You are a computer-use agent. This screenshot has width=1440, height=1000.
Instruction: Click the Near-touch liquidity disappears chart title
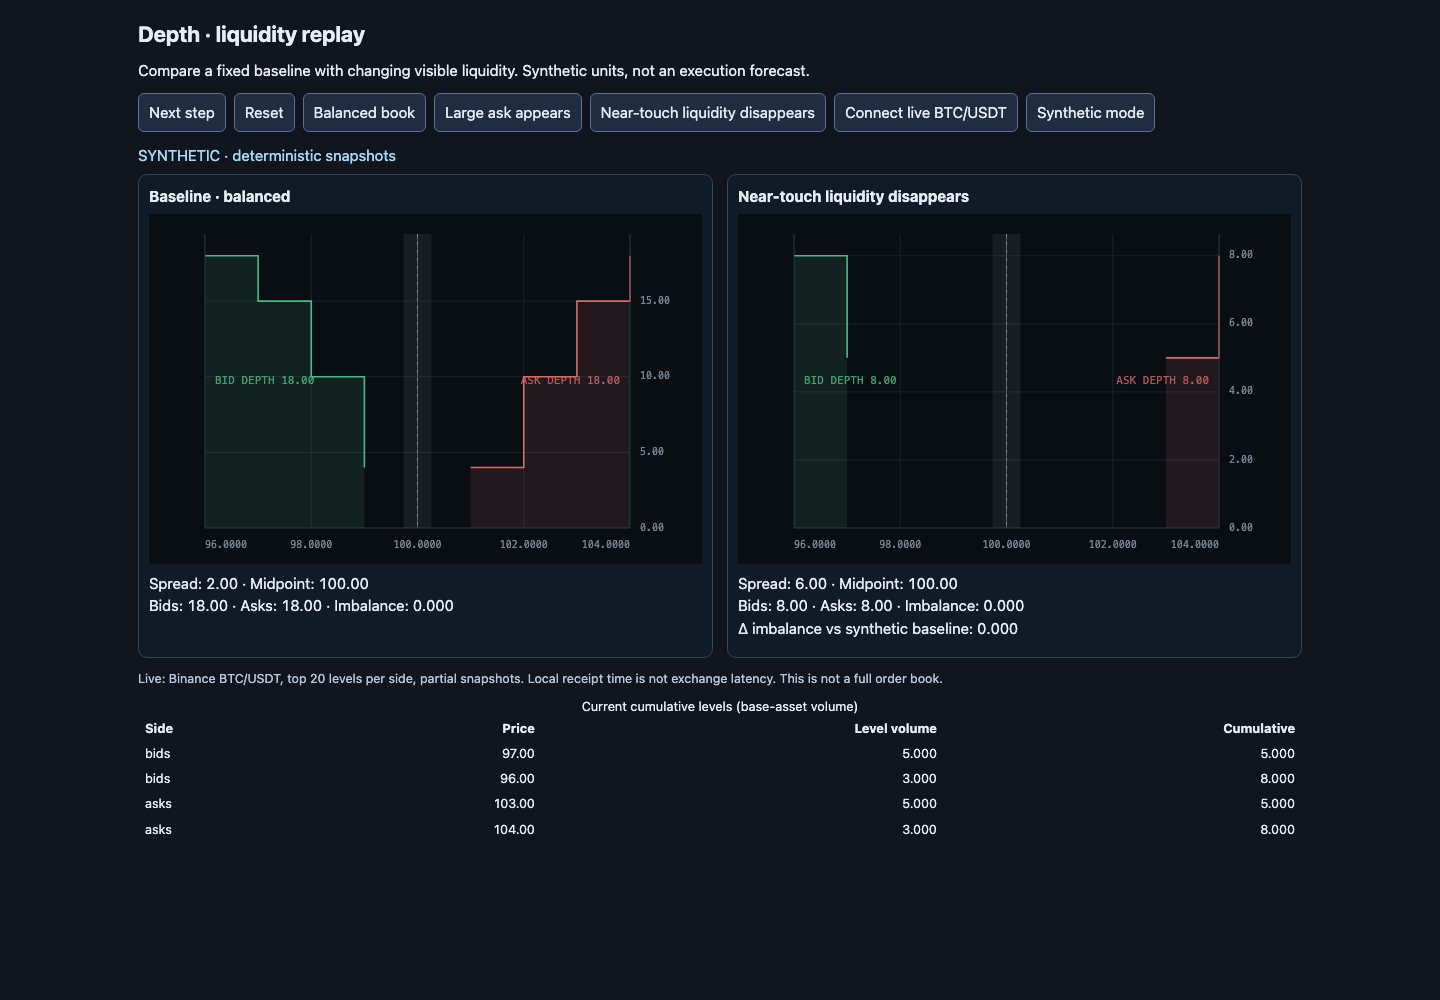point(853,197)
